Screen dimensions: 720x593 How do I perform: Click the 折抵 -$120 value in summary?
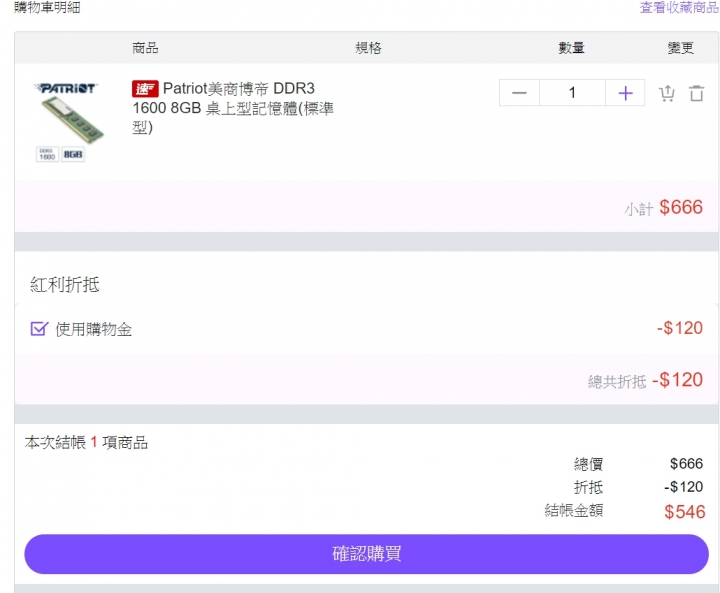683,486
